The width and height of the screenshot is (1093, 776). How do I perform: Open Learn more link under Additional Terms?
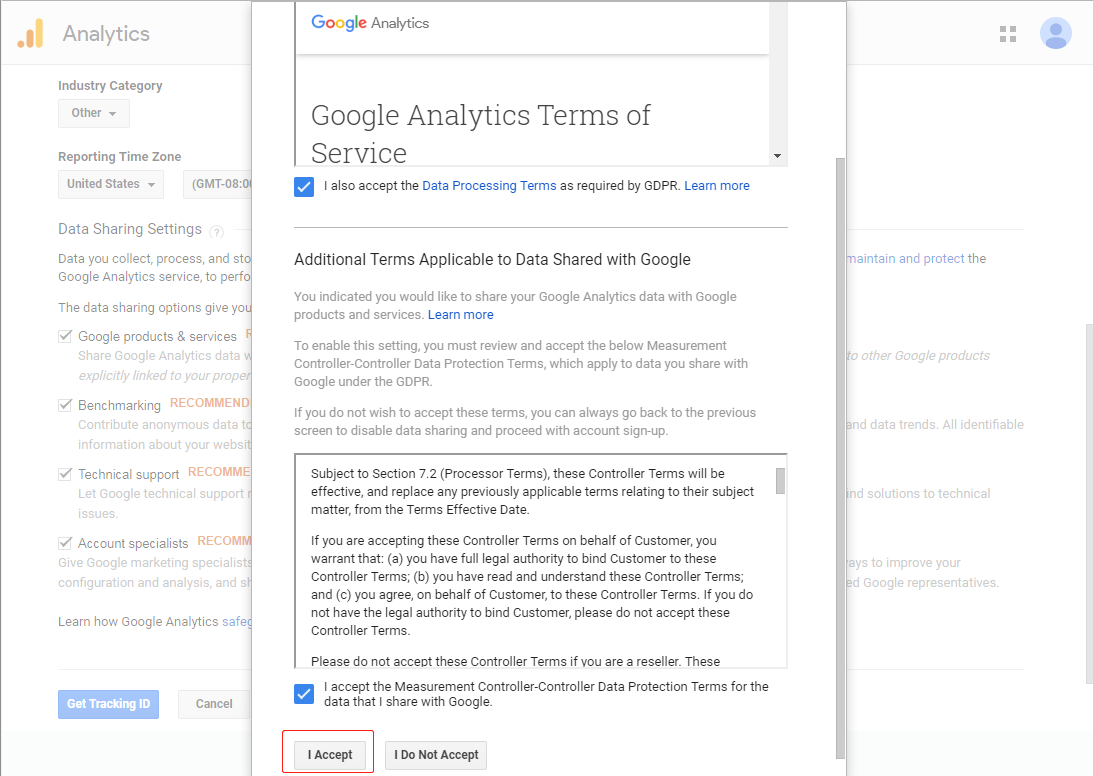(460, 314)
